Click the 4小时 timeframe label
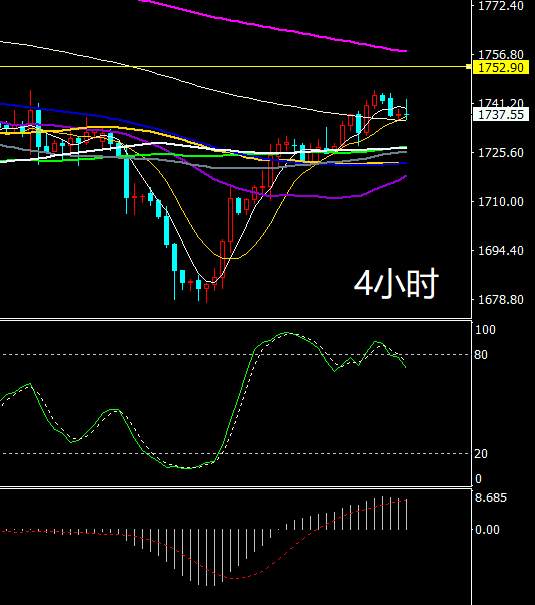This screenshot has width=535, height=605. point(396,284)
